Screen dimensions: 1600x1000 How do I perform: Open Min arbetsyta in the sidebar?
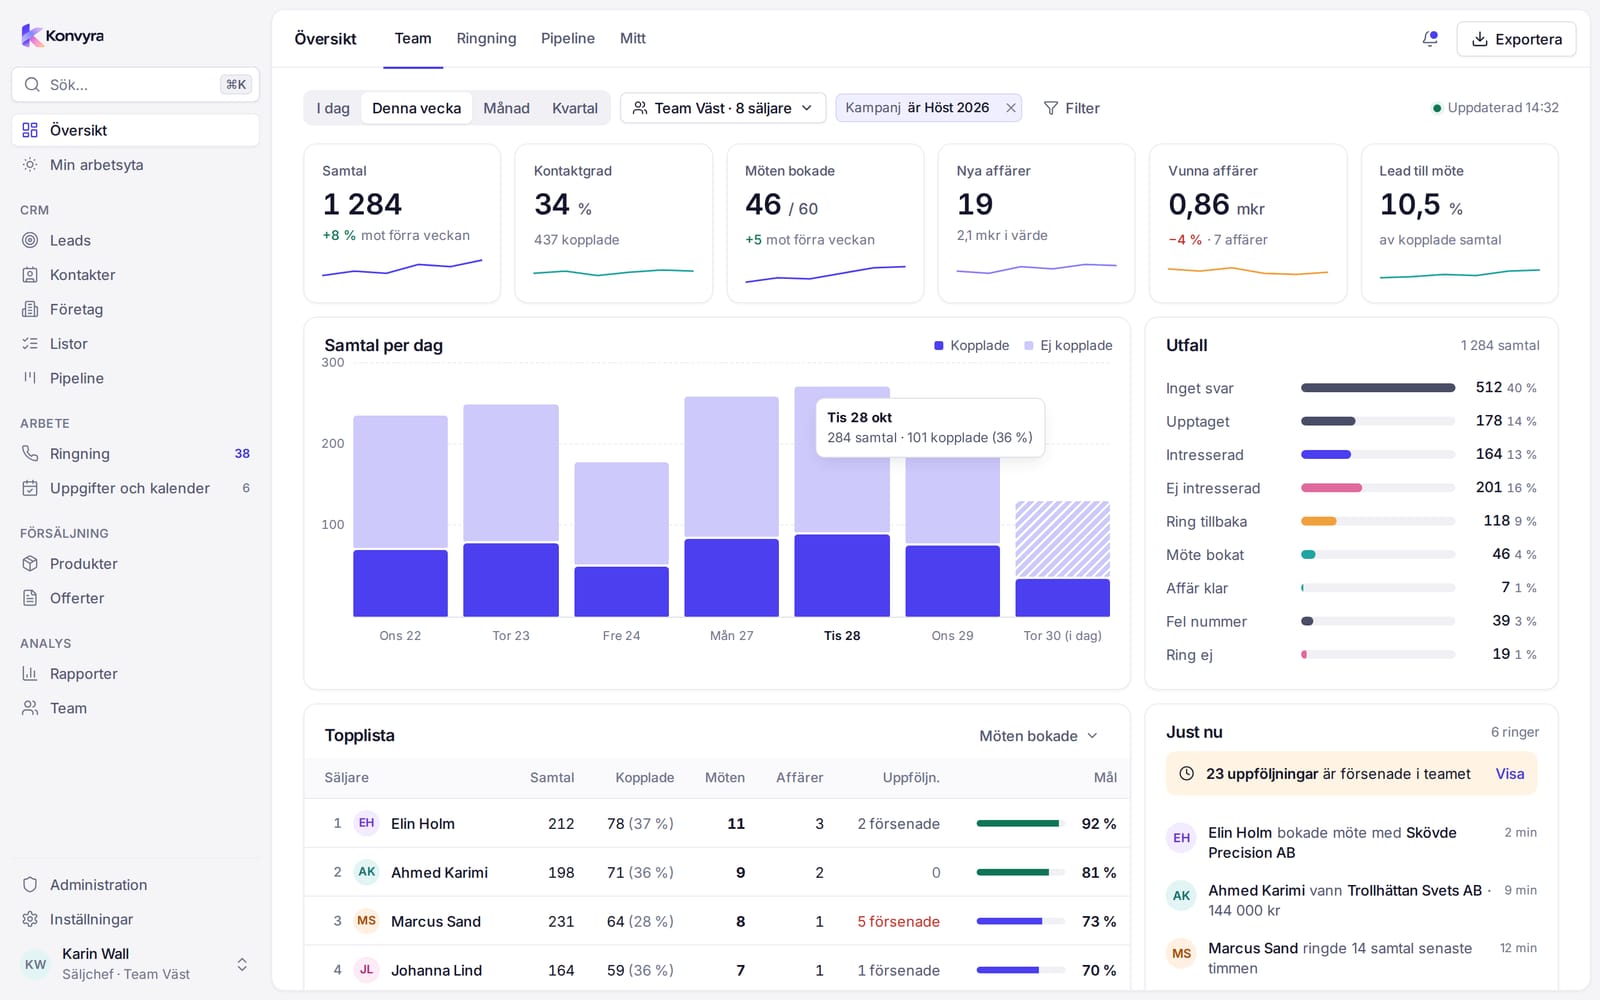135,165
